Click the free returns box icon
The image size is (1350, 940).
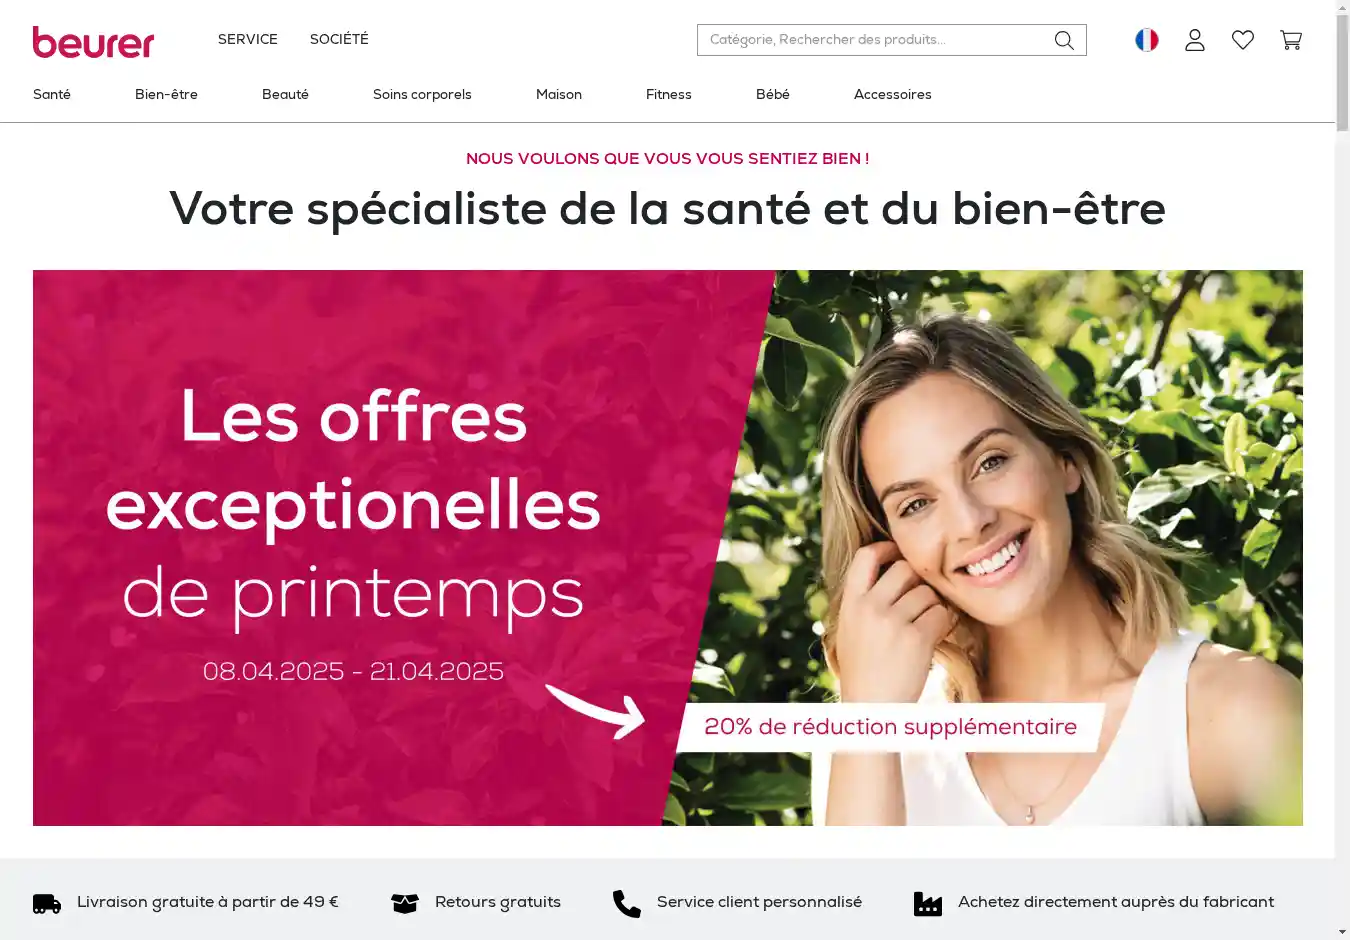pos(405,903)
